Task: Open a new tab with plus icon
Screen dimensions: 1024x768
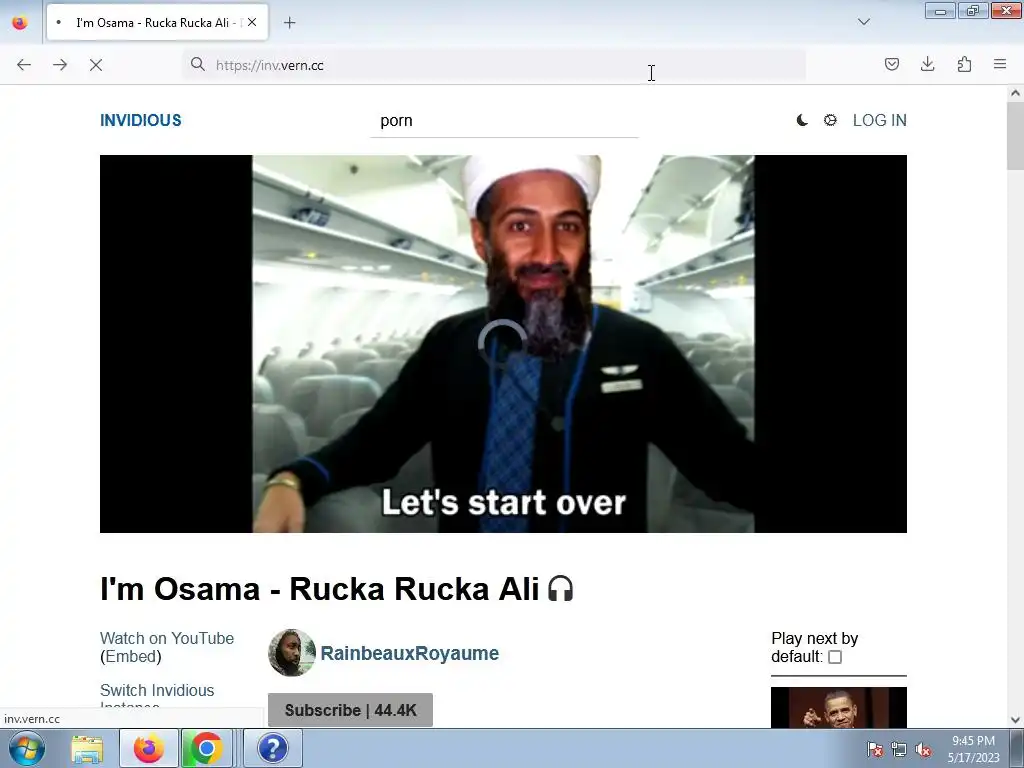Action: pyautogui.click(x=289, y=23)
